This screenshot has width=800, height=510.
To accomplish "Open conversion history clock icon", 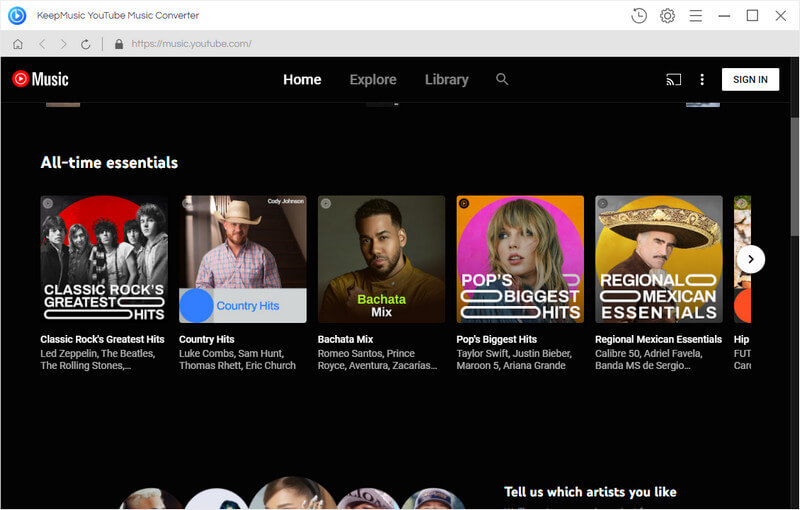I will click(x=639, y=16).
